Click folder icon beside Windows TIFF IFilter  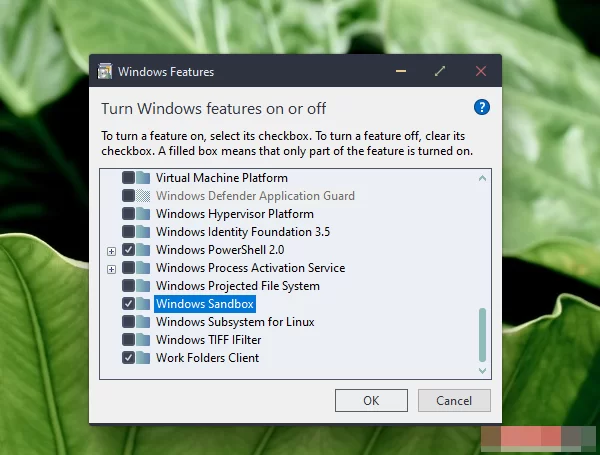tap(144, 340)
